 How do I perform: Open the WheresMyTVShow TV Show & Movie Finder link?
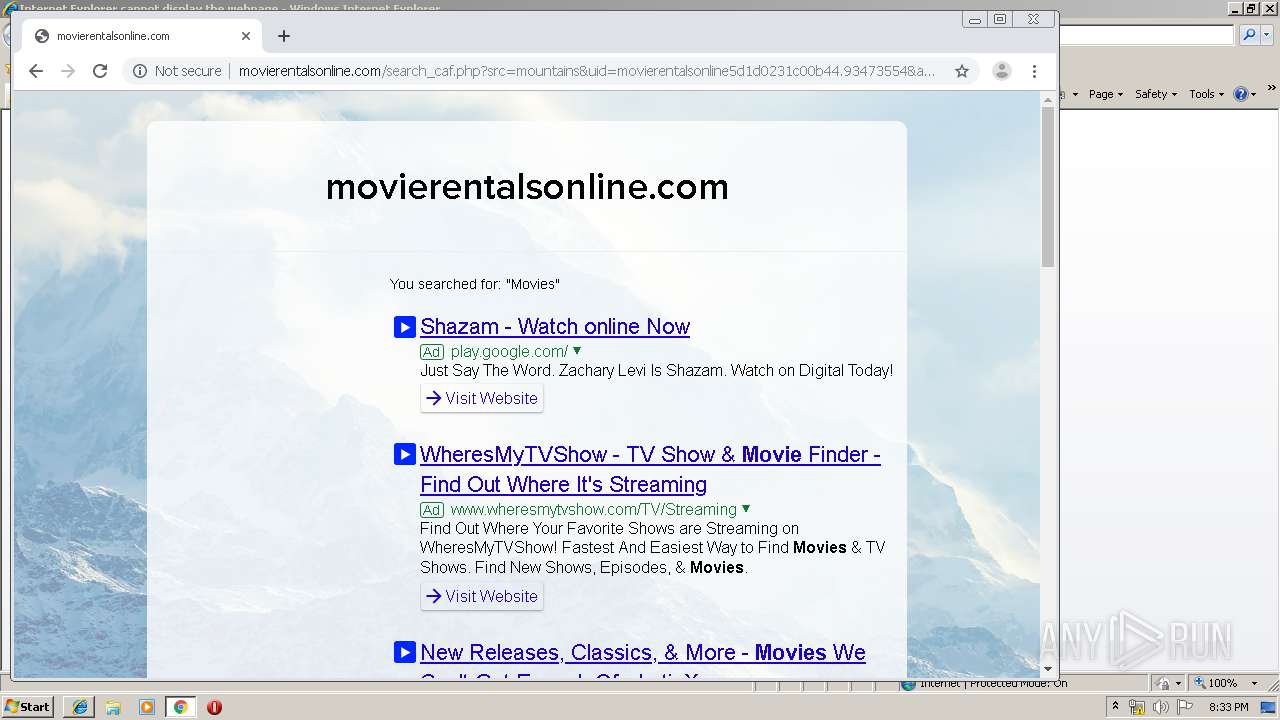pos(650,469)
